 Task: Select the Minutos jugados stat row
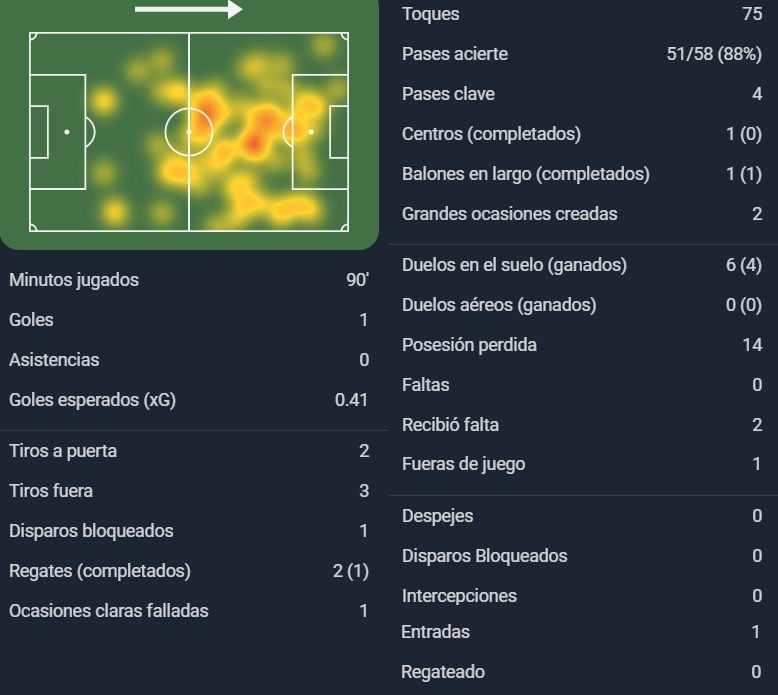click(x=189, y=280)
